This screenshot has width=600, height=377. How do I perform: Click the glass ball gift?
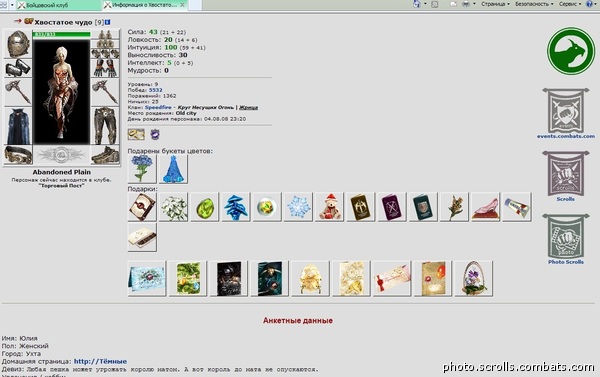pos(267,207)
